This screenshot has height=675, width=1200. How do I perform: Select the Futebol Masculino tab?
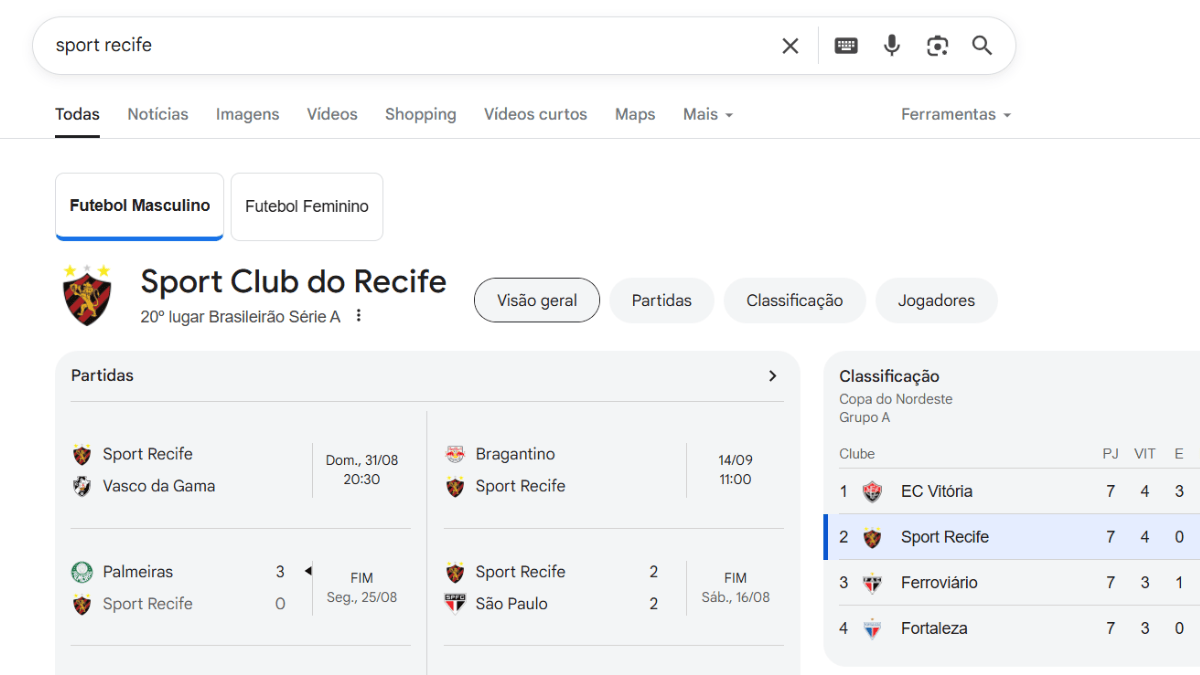point(140,206)
